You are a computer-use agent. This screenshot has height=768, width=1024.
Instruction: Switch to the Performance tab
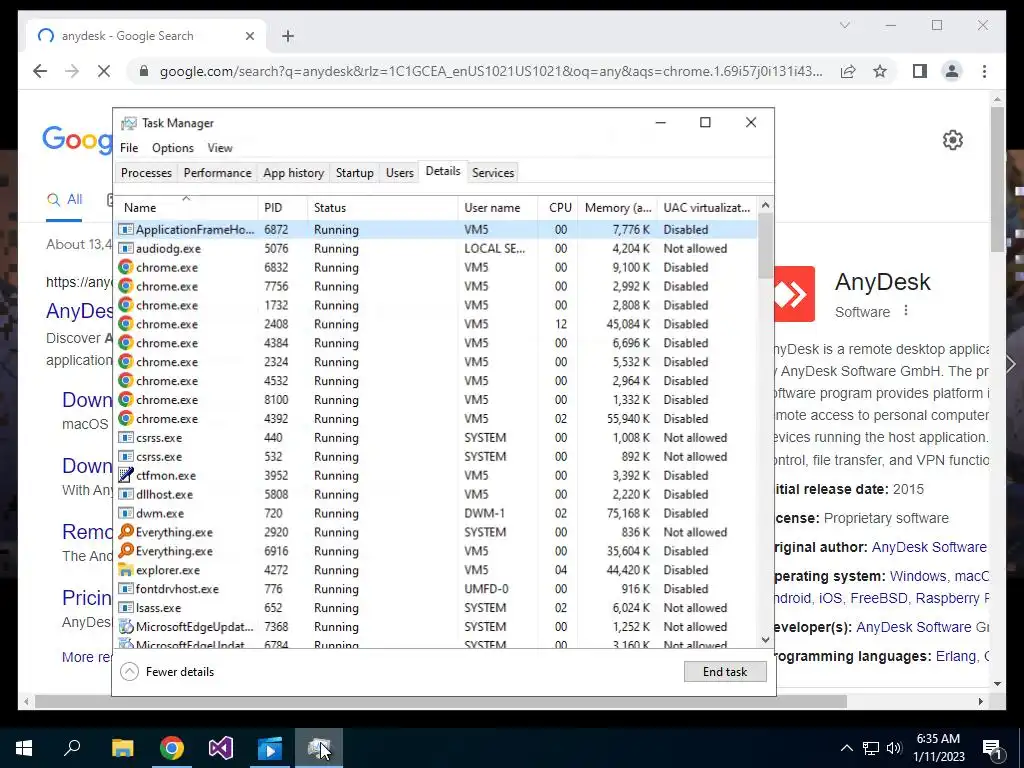click(217, 172)
